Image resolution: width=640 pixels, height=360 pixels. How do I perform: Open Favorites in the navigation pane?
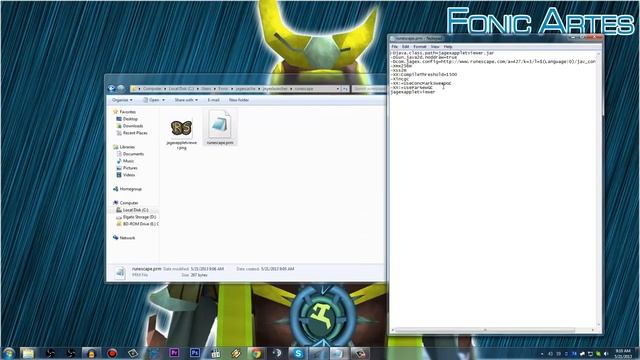[x=127, y=112]
